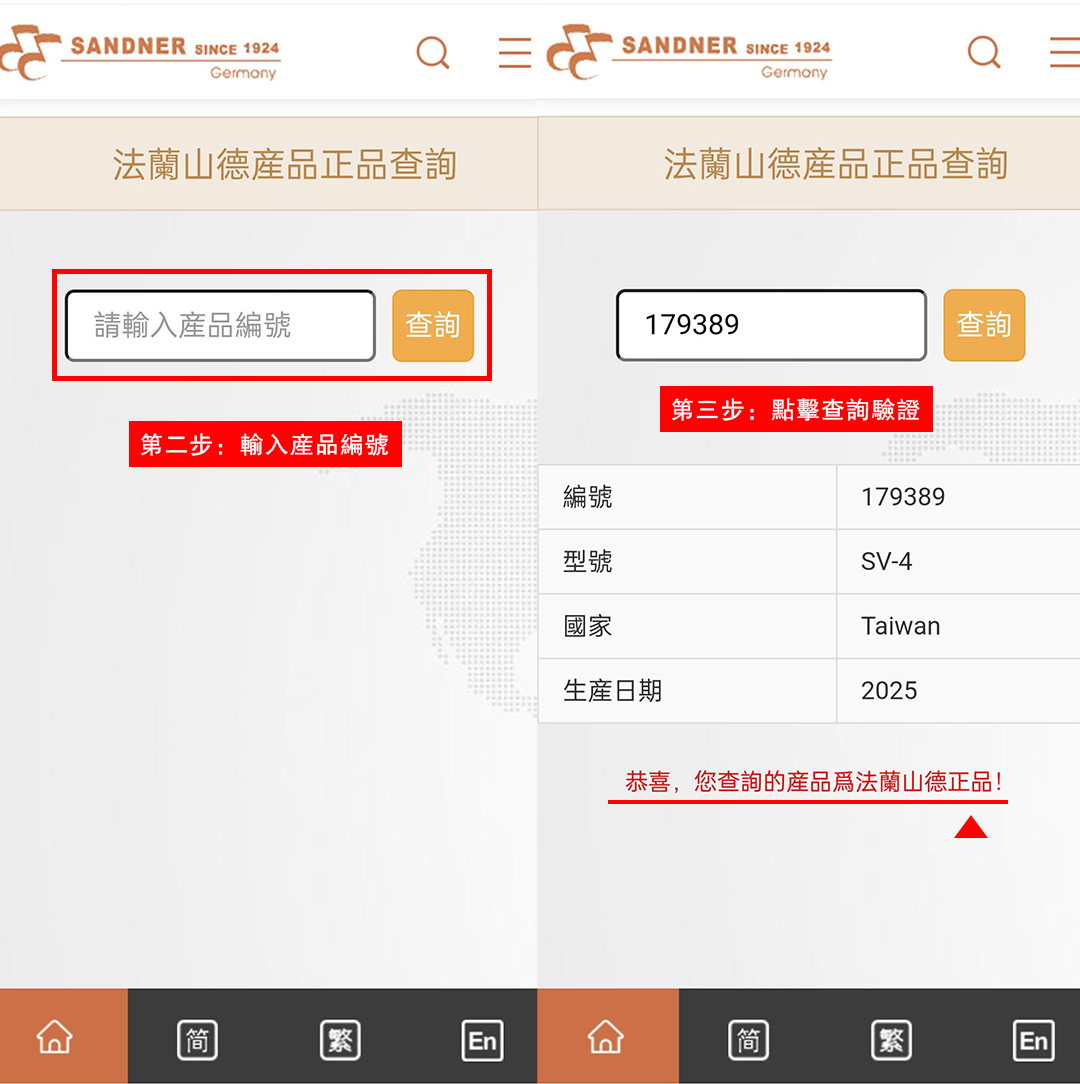
Task: Switch language to Simplified Chinese 简
Action: [x=197, y=1040]
